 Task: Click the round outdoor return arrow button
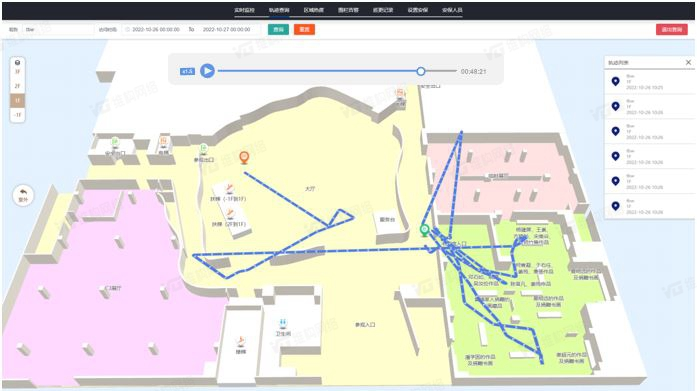(23, 195)
